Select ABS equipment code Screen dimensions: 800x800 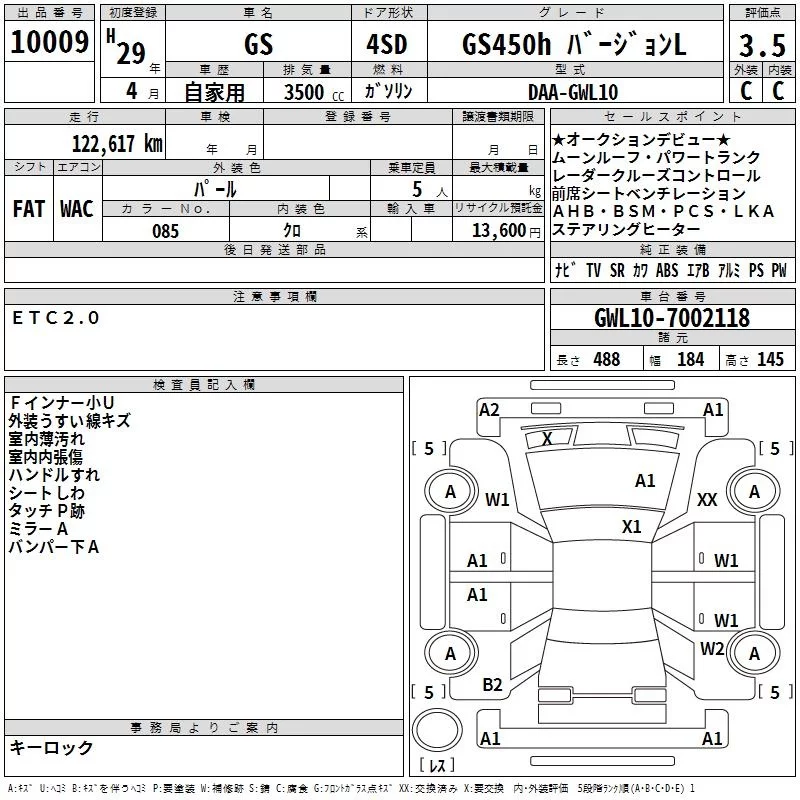click(x=667, y=270)
